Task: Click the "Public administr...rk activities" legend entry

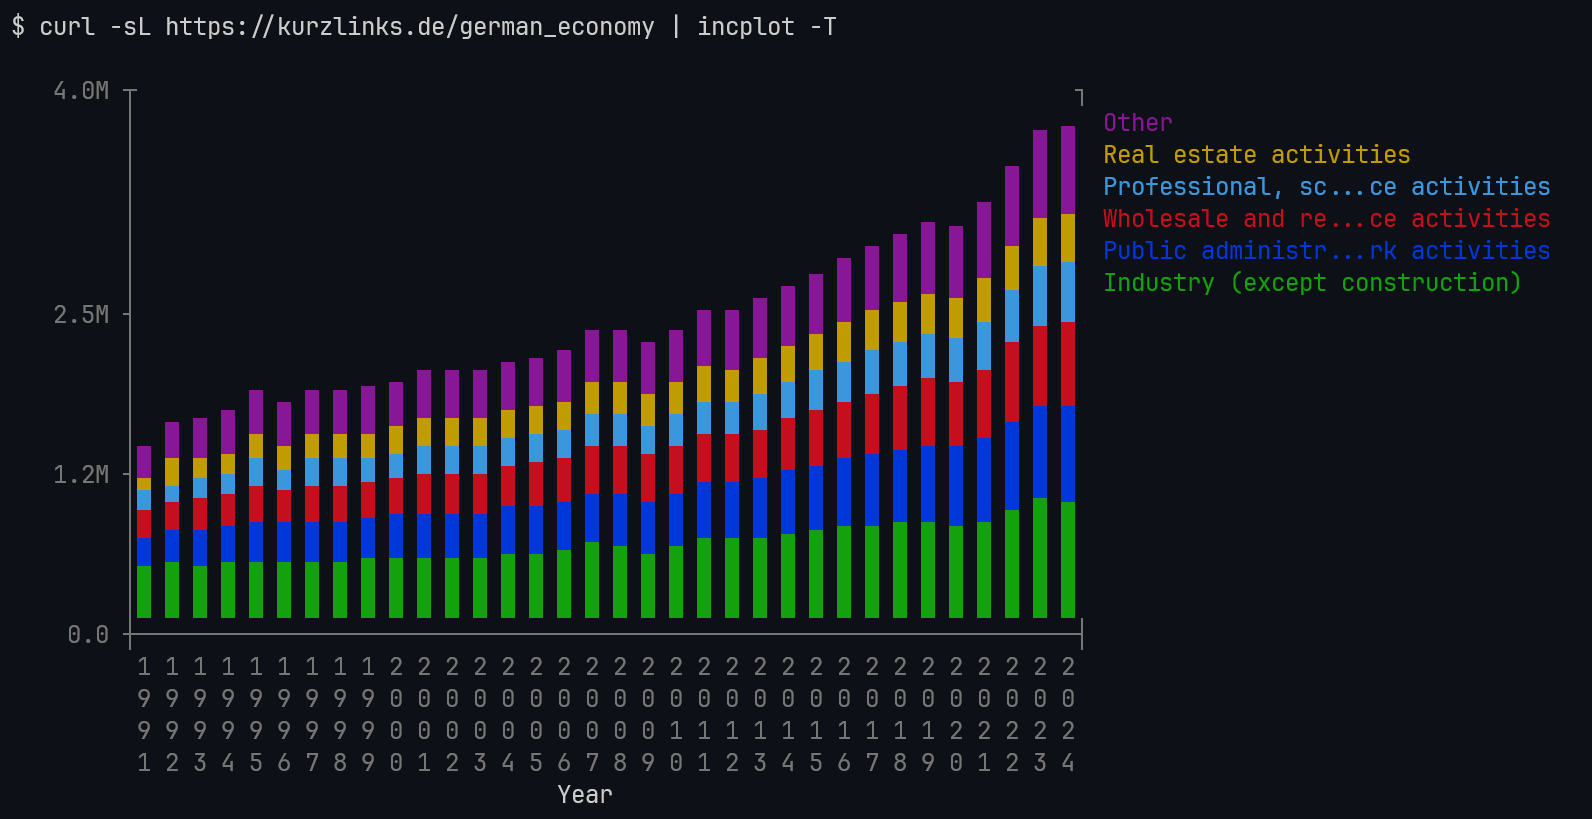Action: (x=1326, y=251)
